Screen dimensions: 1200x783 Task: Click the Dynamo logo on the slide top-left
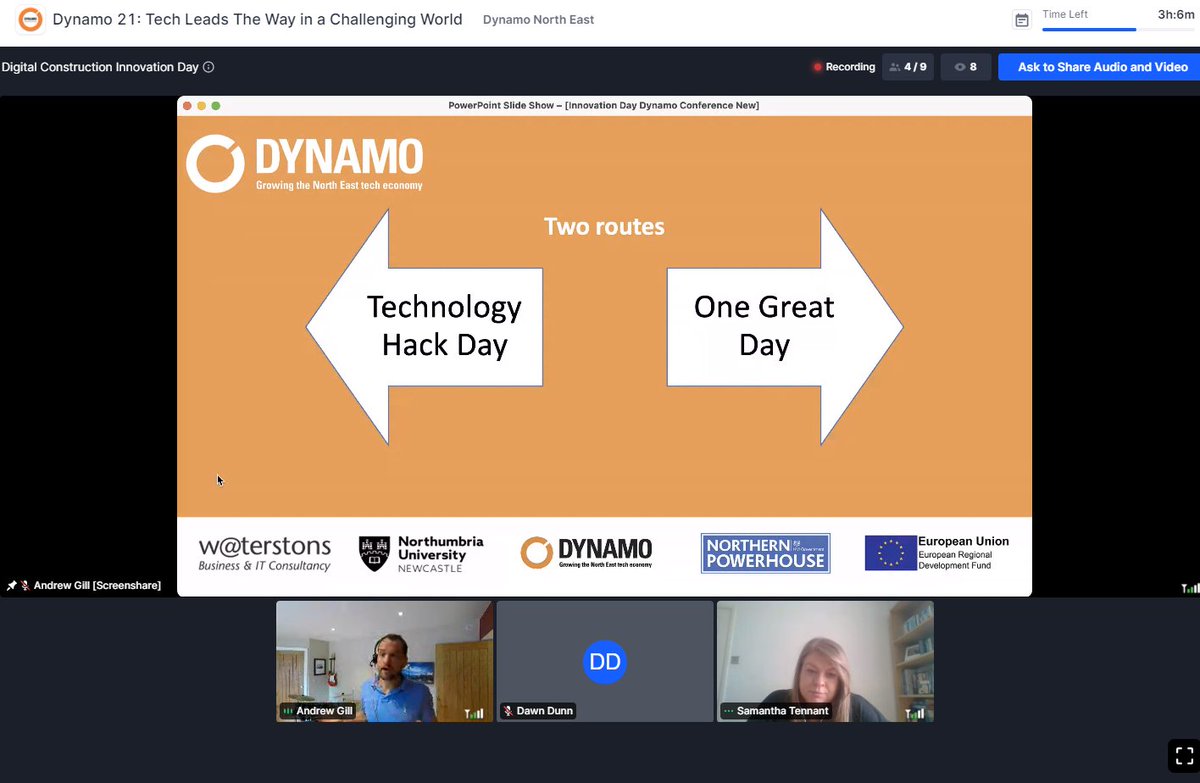[x=304, y=165]
